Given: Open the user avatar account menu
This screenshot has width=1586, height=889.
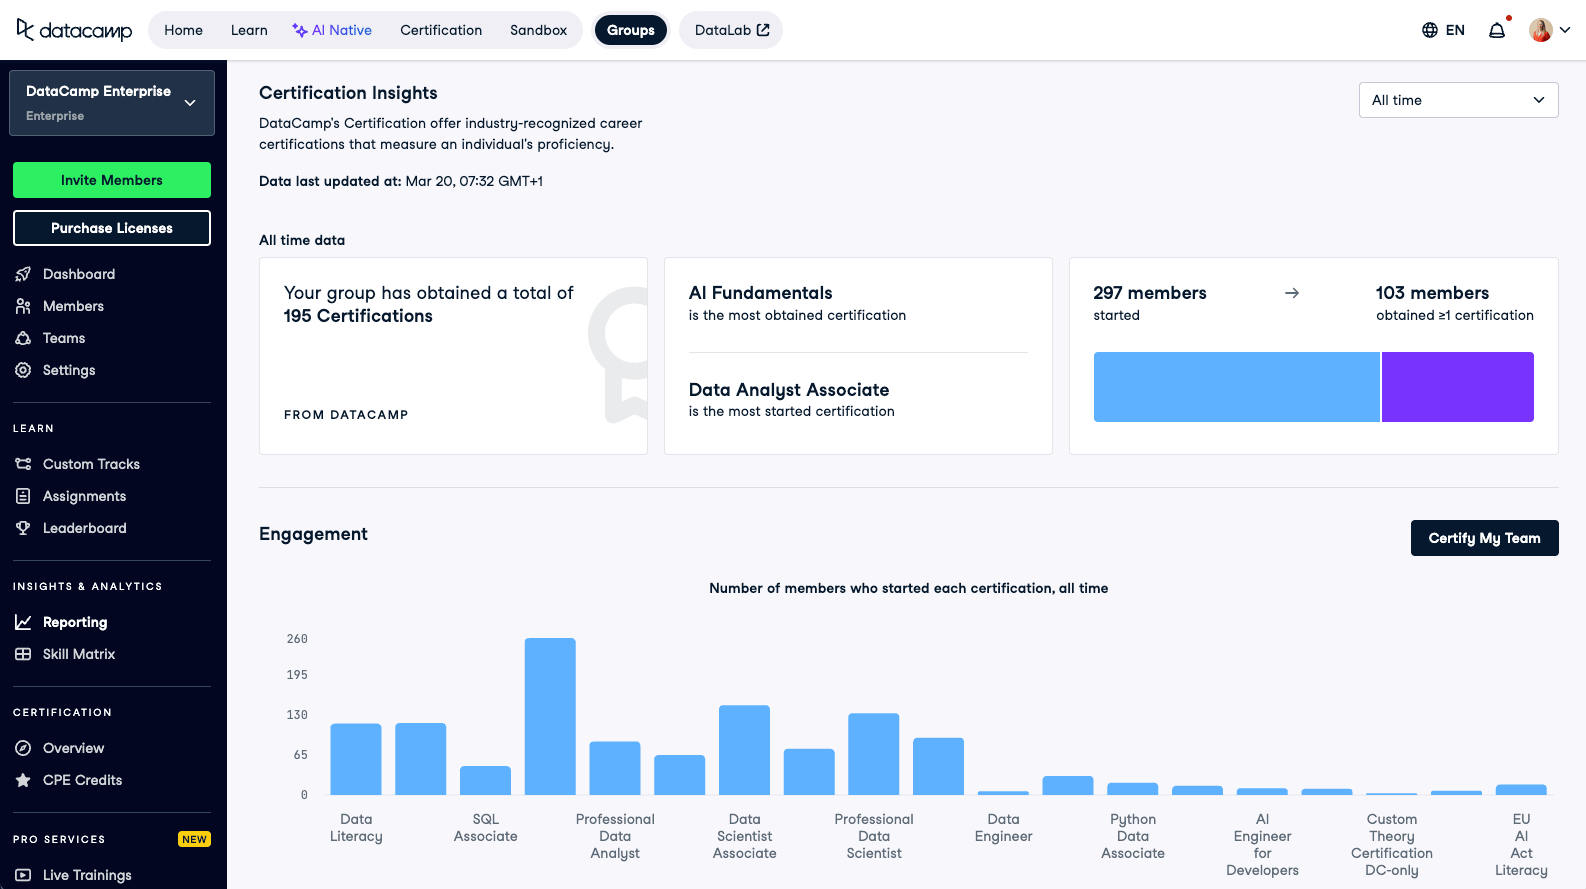Looking at the screenshot, I should click(x=1549, y=30).
